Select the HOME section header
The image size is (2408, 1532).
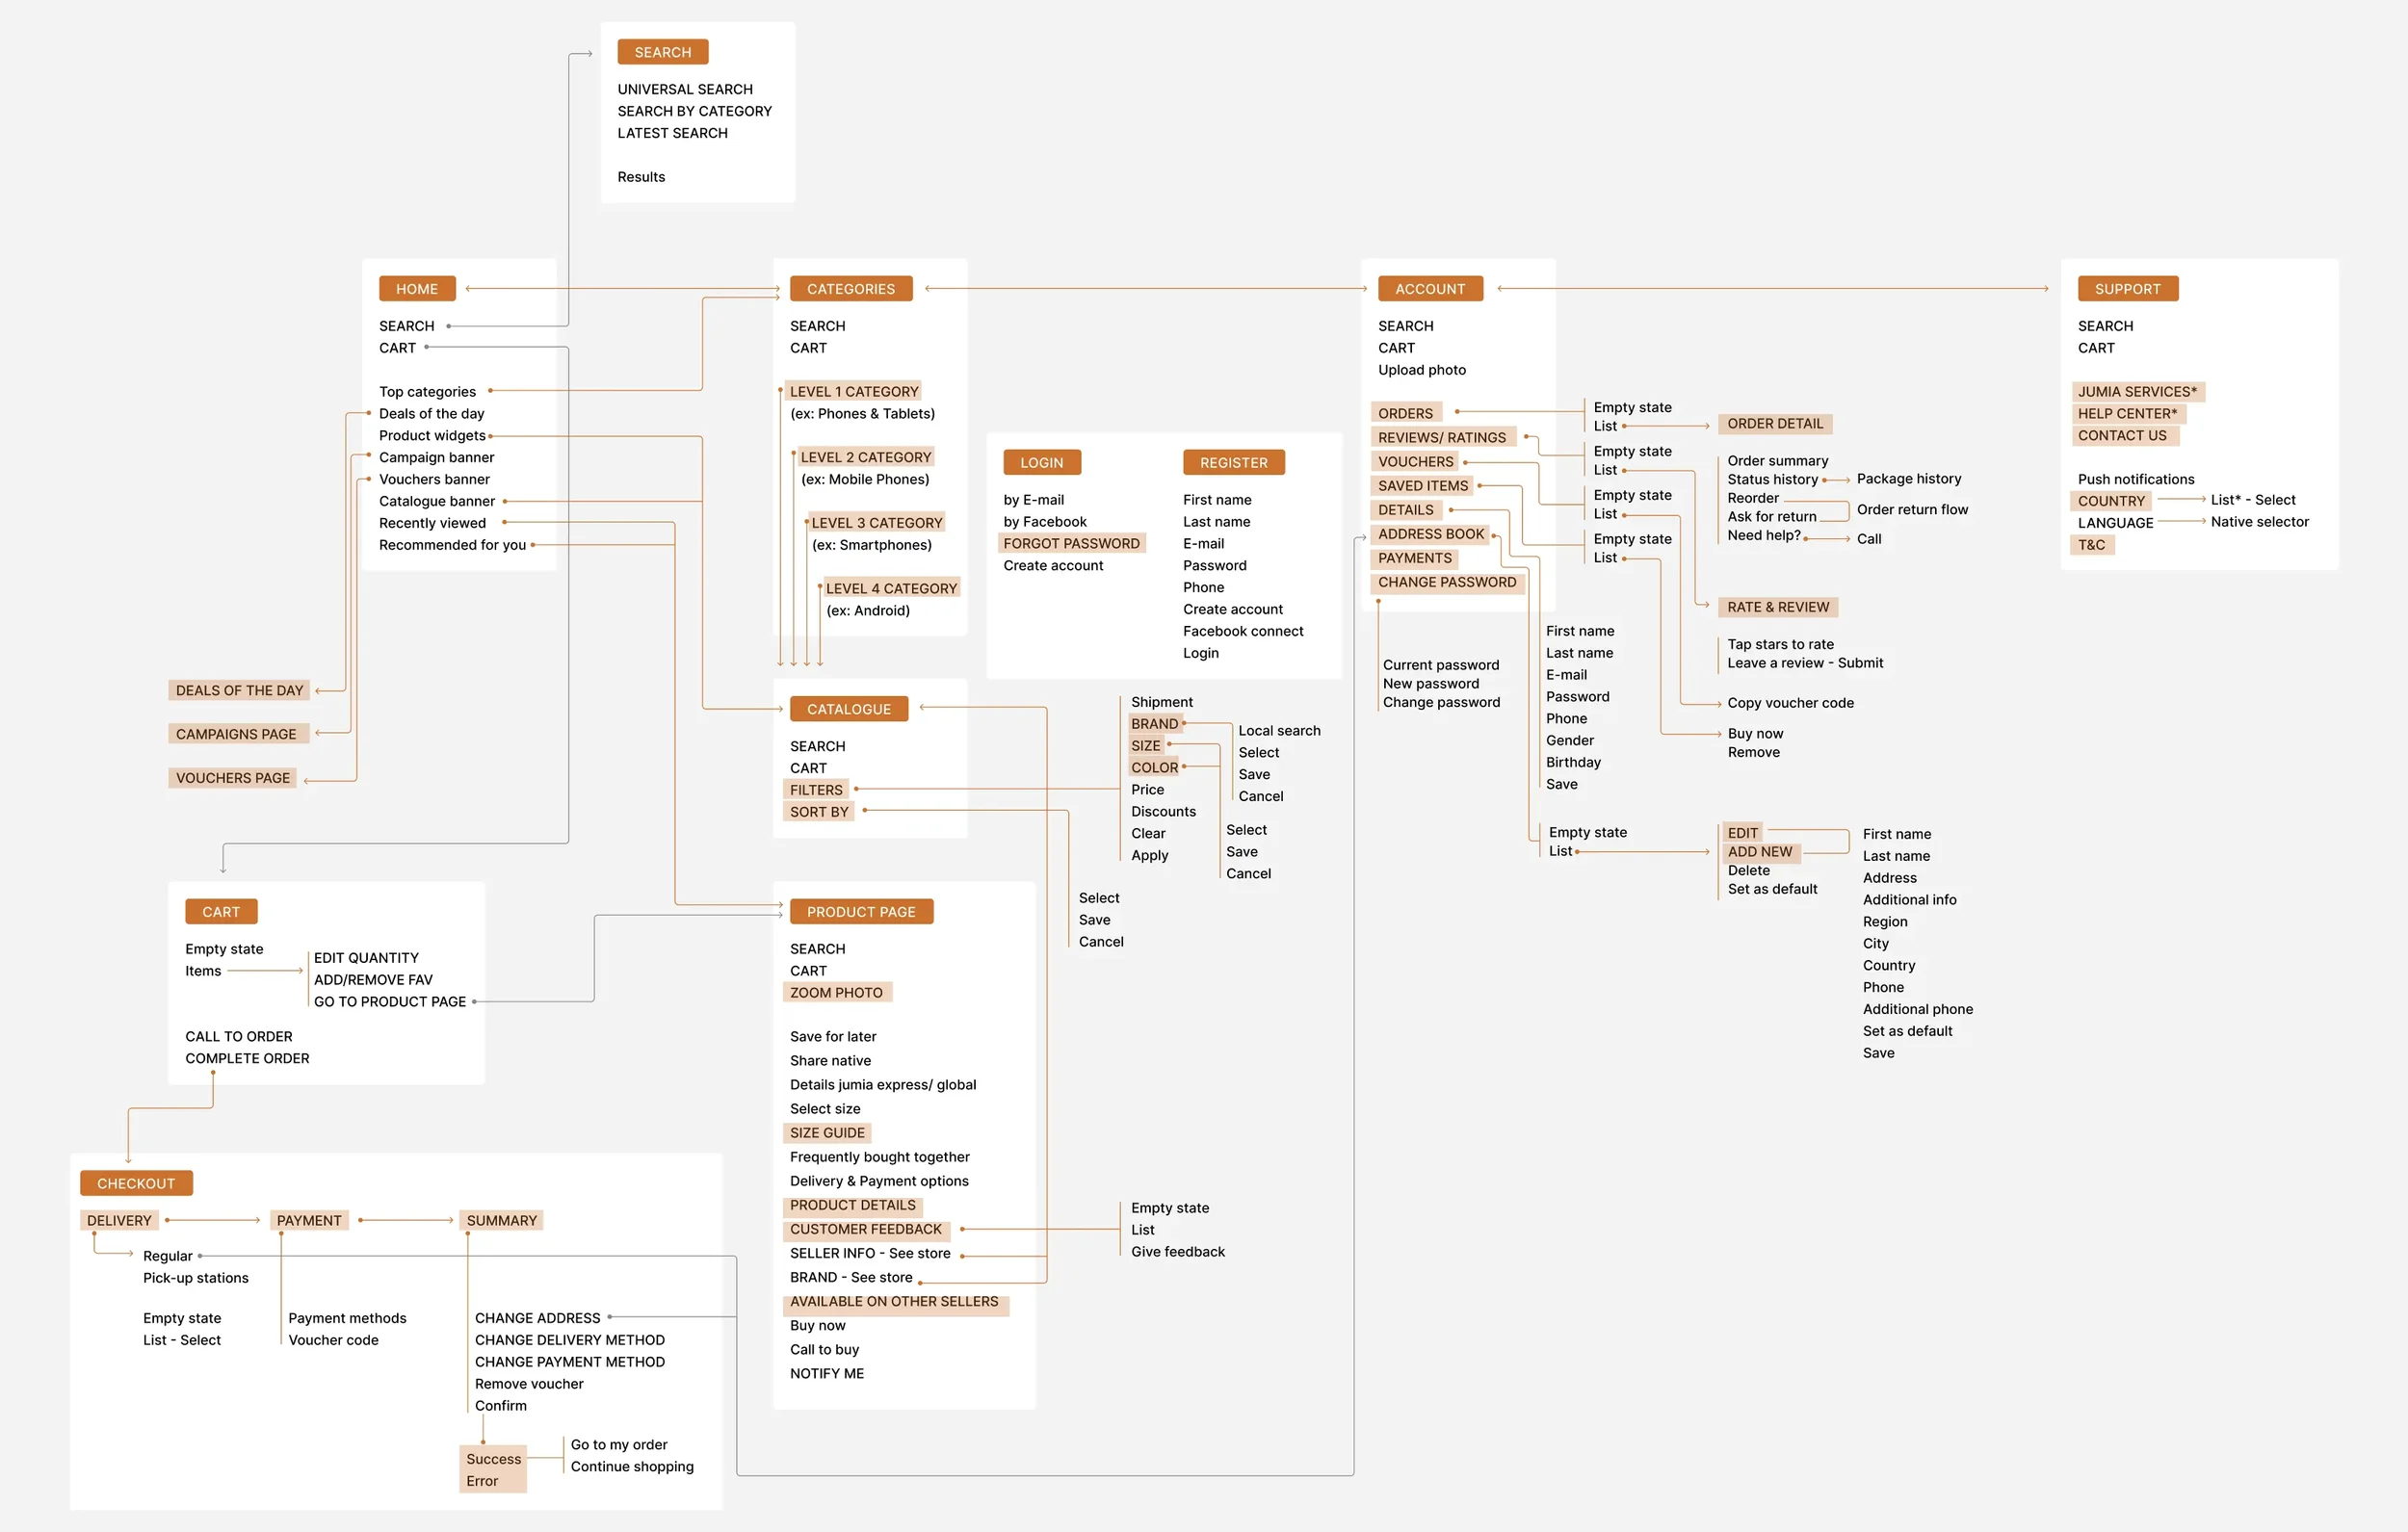[416, 289]
